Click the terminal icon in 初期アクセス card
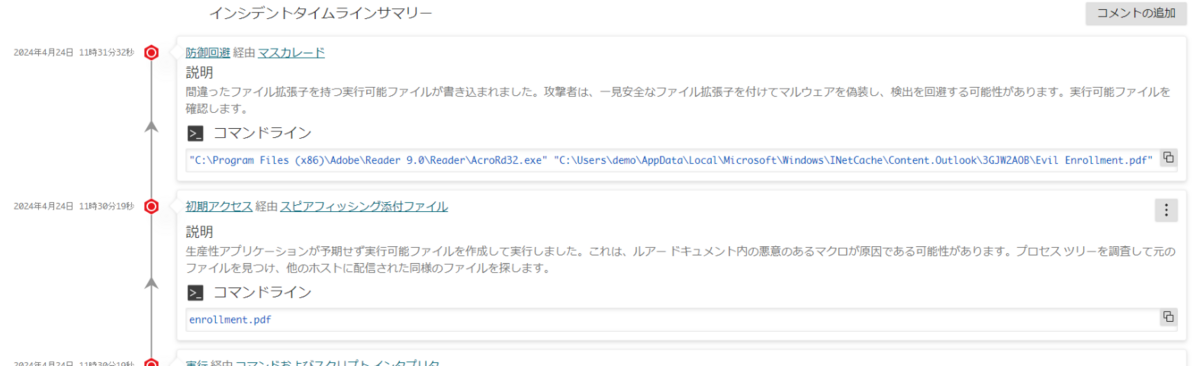This screenshot has width=1200, height=366. [x=196, y=293]
